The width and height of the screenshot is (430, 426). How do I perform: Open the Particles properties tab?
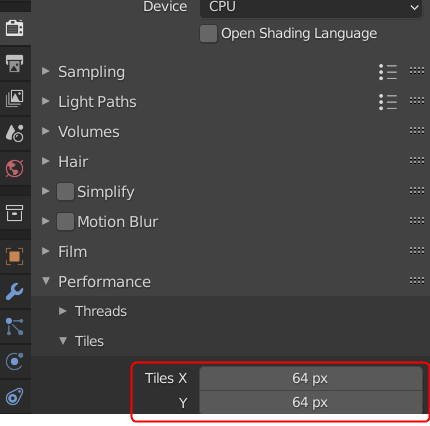[15, 327]
